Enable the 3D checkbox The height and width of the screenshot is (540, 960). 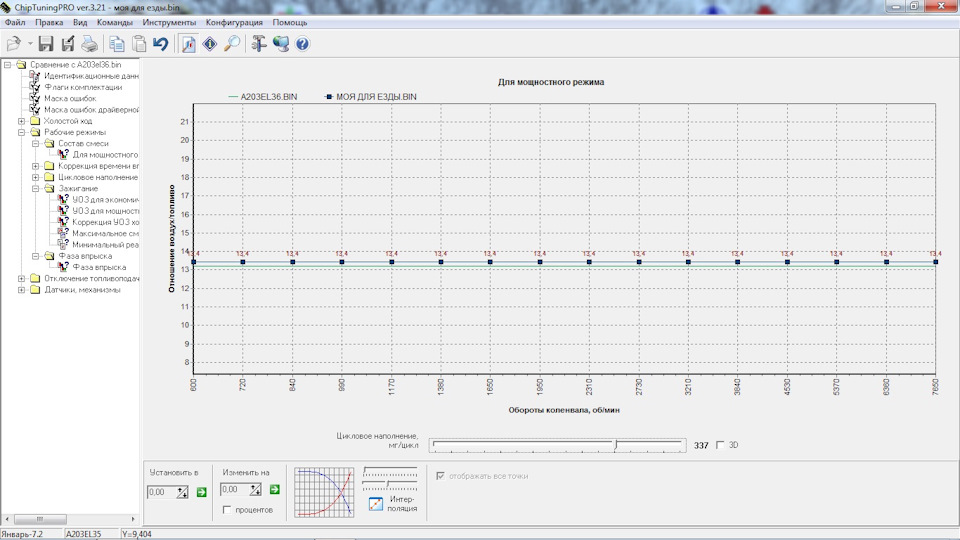click(720, 445)
